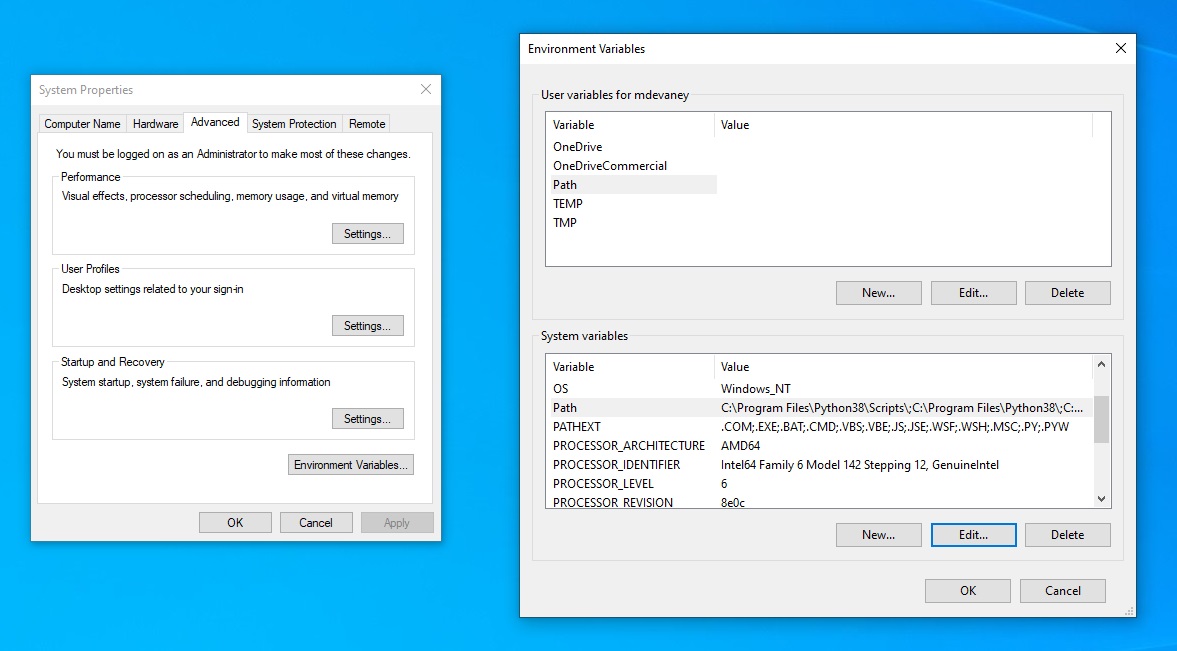Edit the selected system Path variable

pyautogui.click(x=973, y=534)
